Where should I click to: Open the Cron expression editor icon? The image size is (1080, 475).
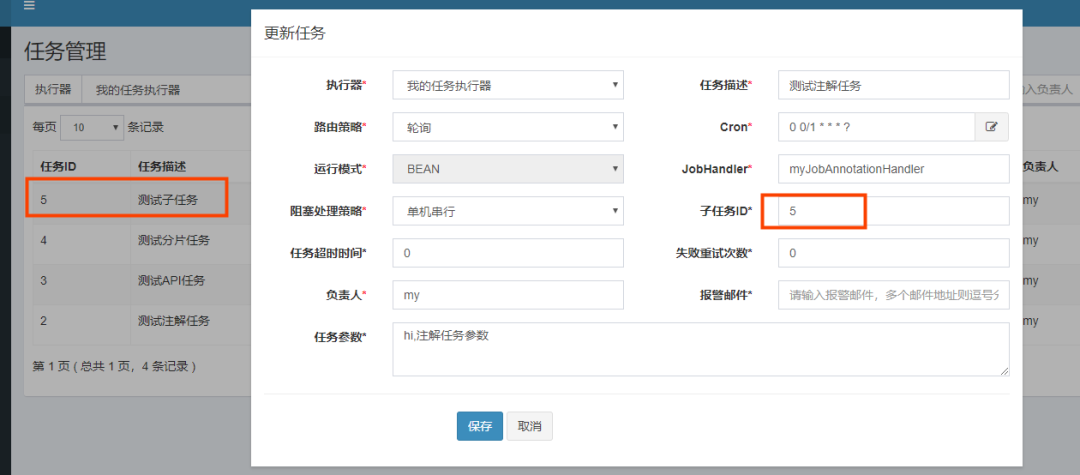tap(992, 127)
